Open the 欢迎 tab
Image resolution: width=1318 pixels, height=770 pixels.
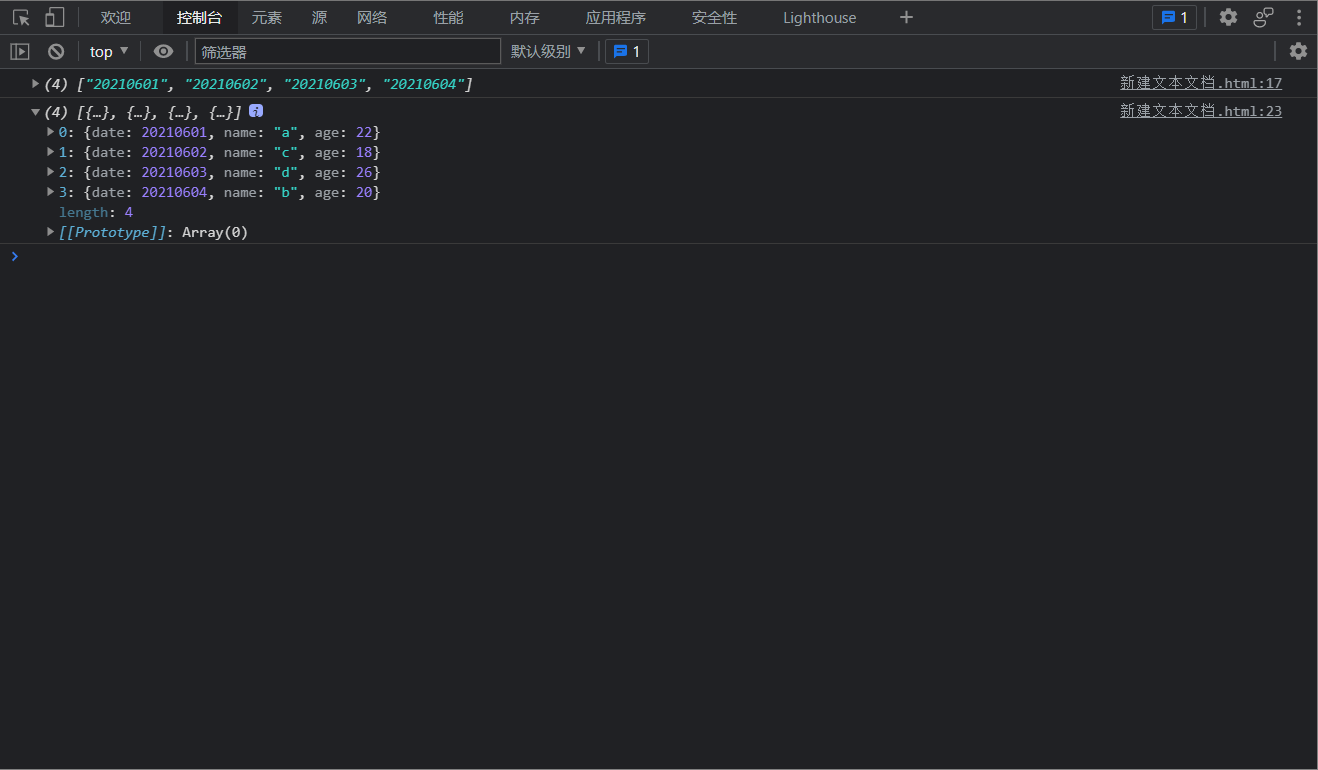coord(116,17)
